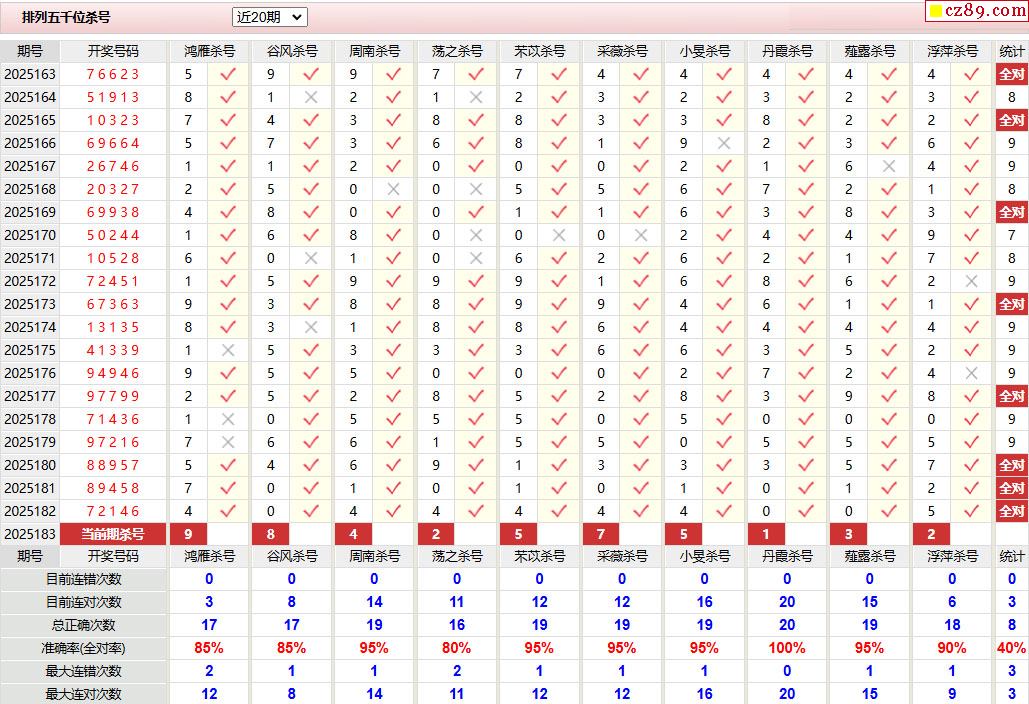Click the X mark for 浮萍杀号 in row 2025172

[x=971, y=281]
